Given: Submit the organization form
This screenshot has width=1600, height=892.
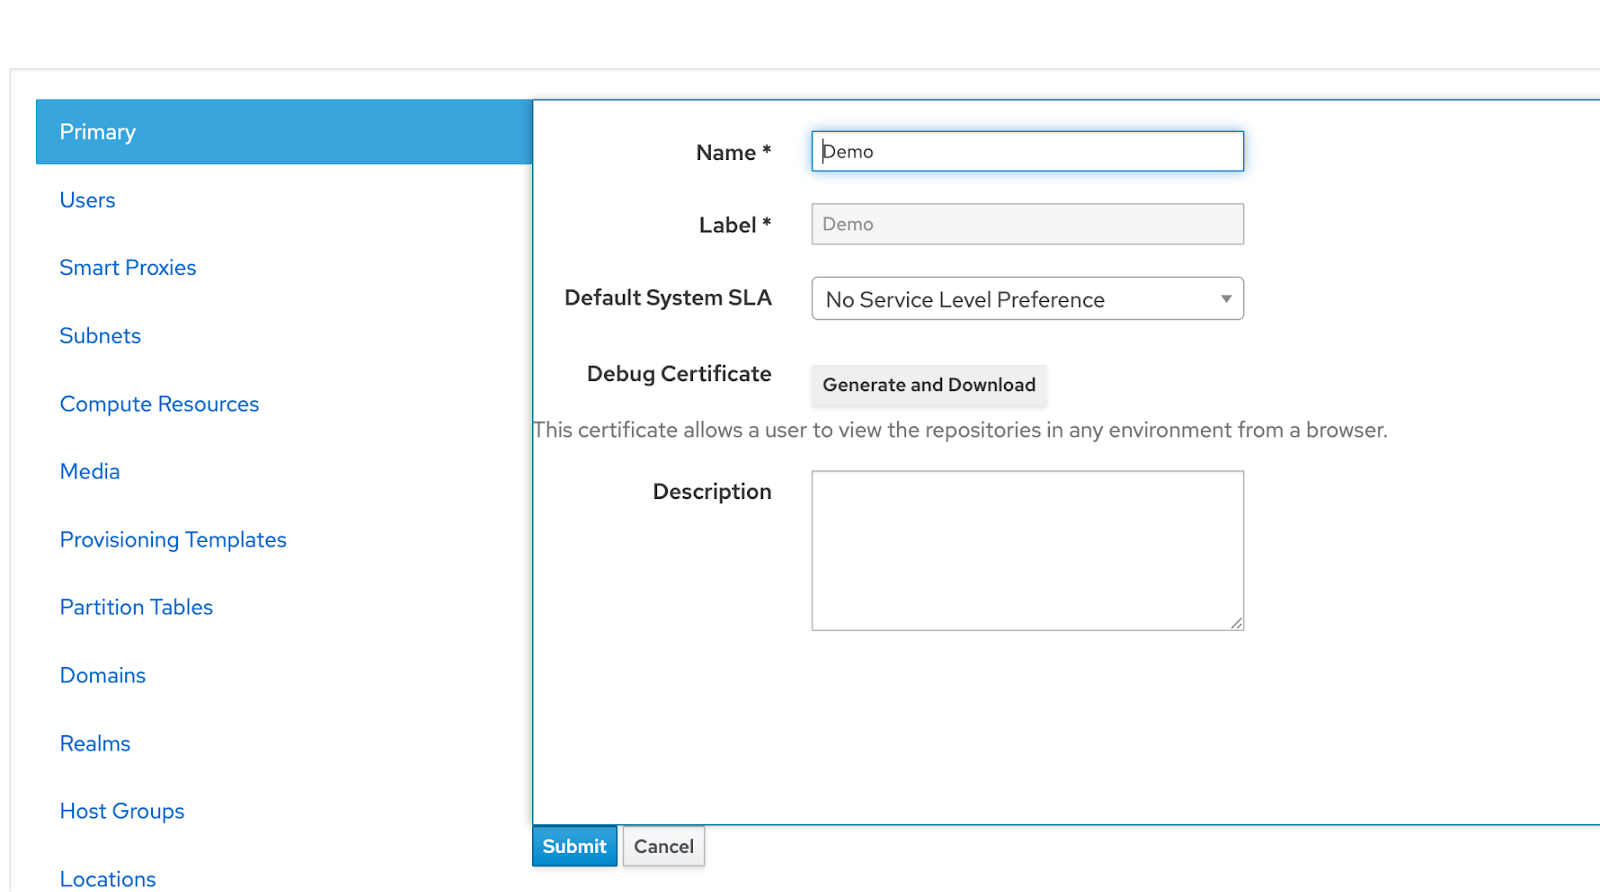Looking at the screenshot, I should pyautogui.click(x=574, y=846).
